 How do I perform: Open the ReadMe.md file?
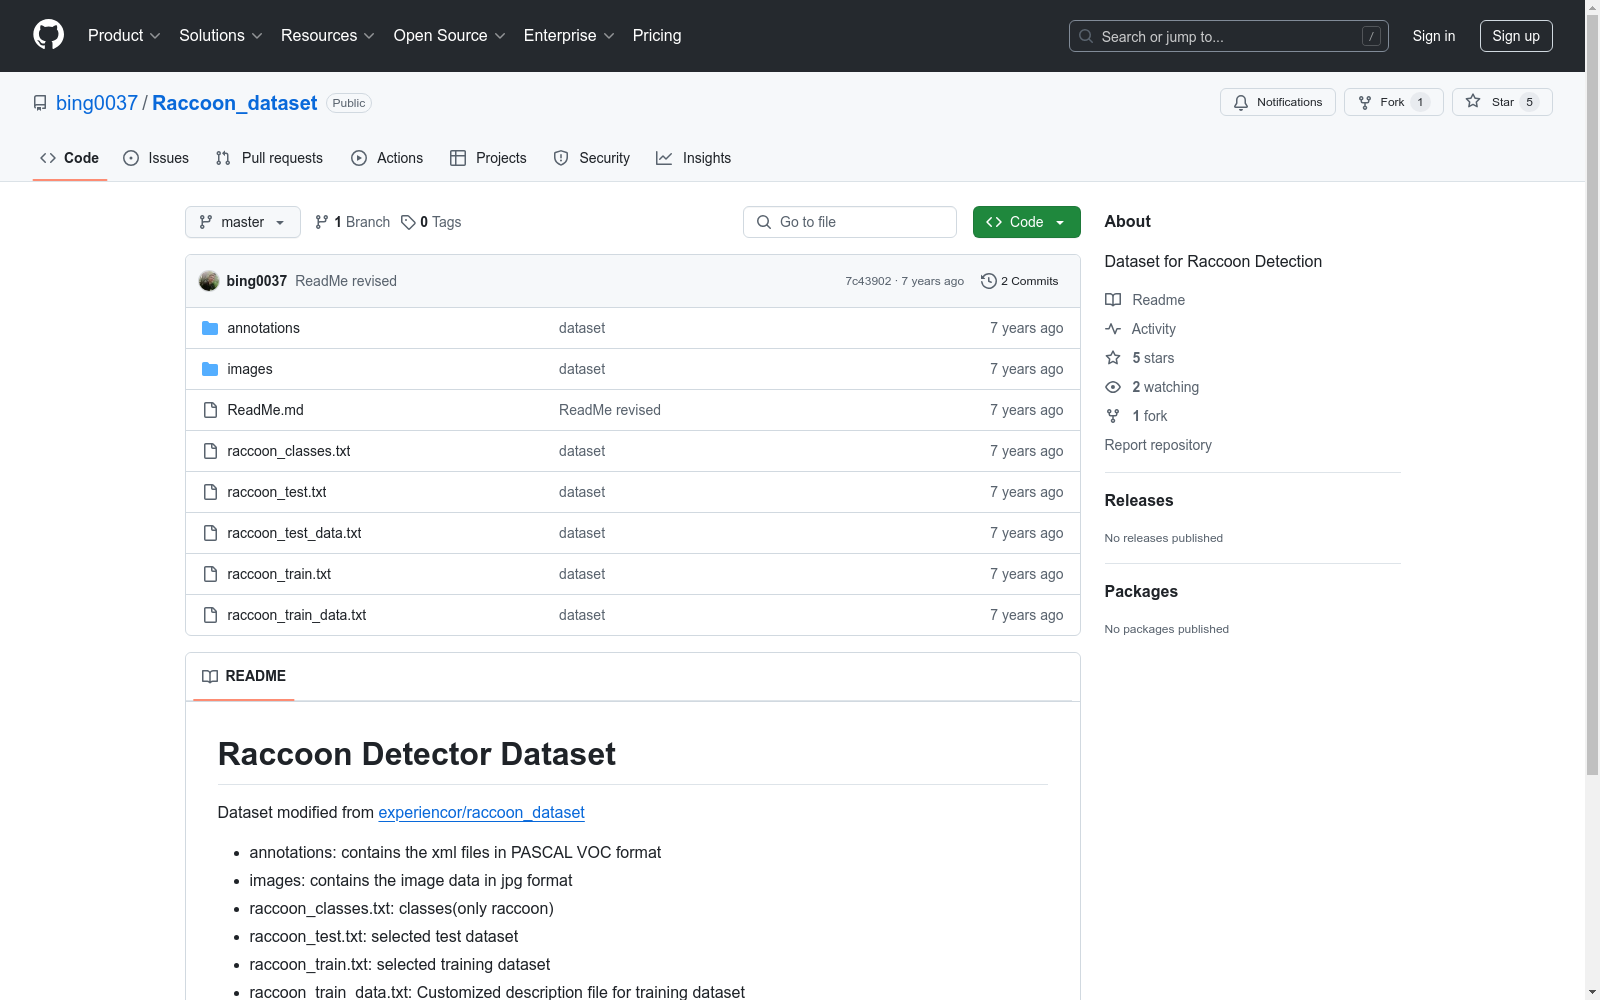tap(266, 410)
